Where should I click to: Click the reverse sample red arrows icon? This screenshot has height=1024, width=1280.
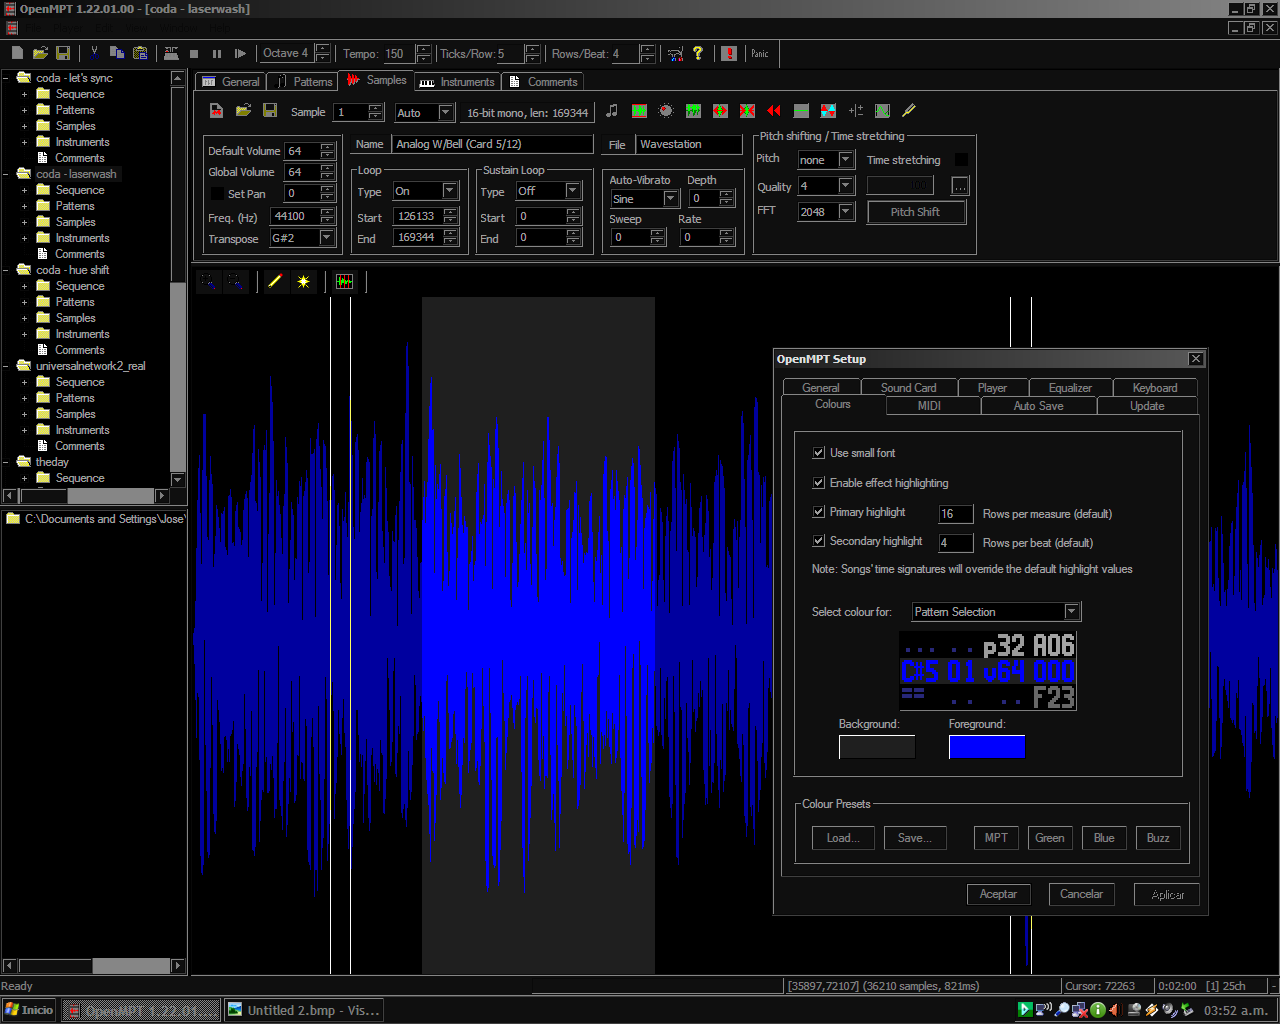pyautogui.click(x=773, y=111)
